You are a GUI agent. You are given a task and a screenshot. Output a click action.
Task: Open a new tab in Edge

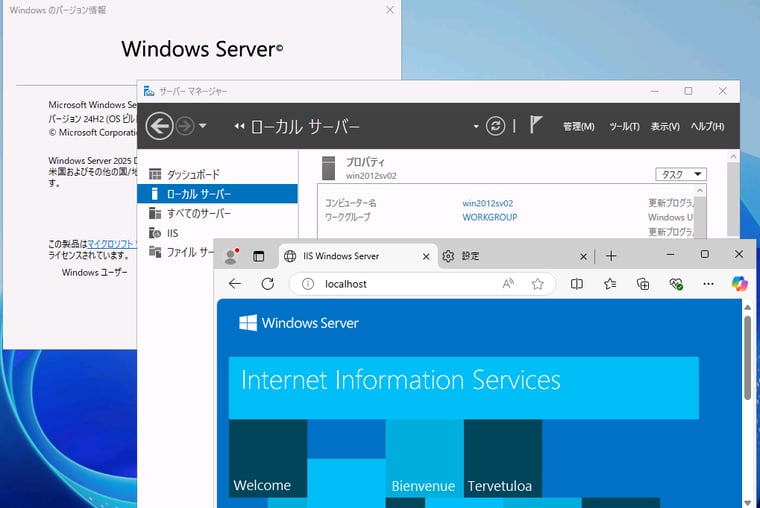tap(611, 256)
